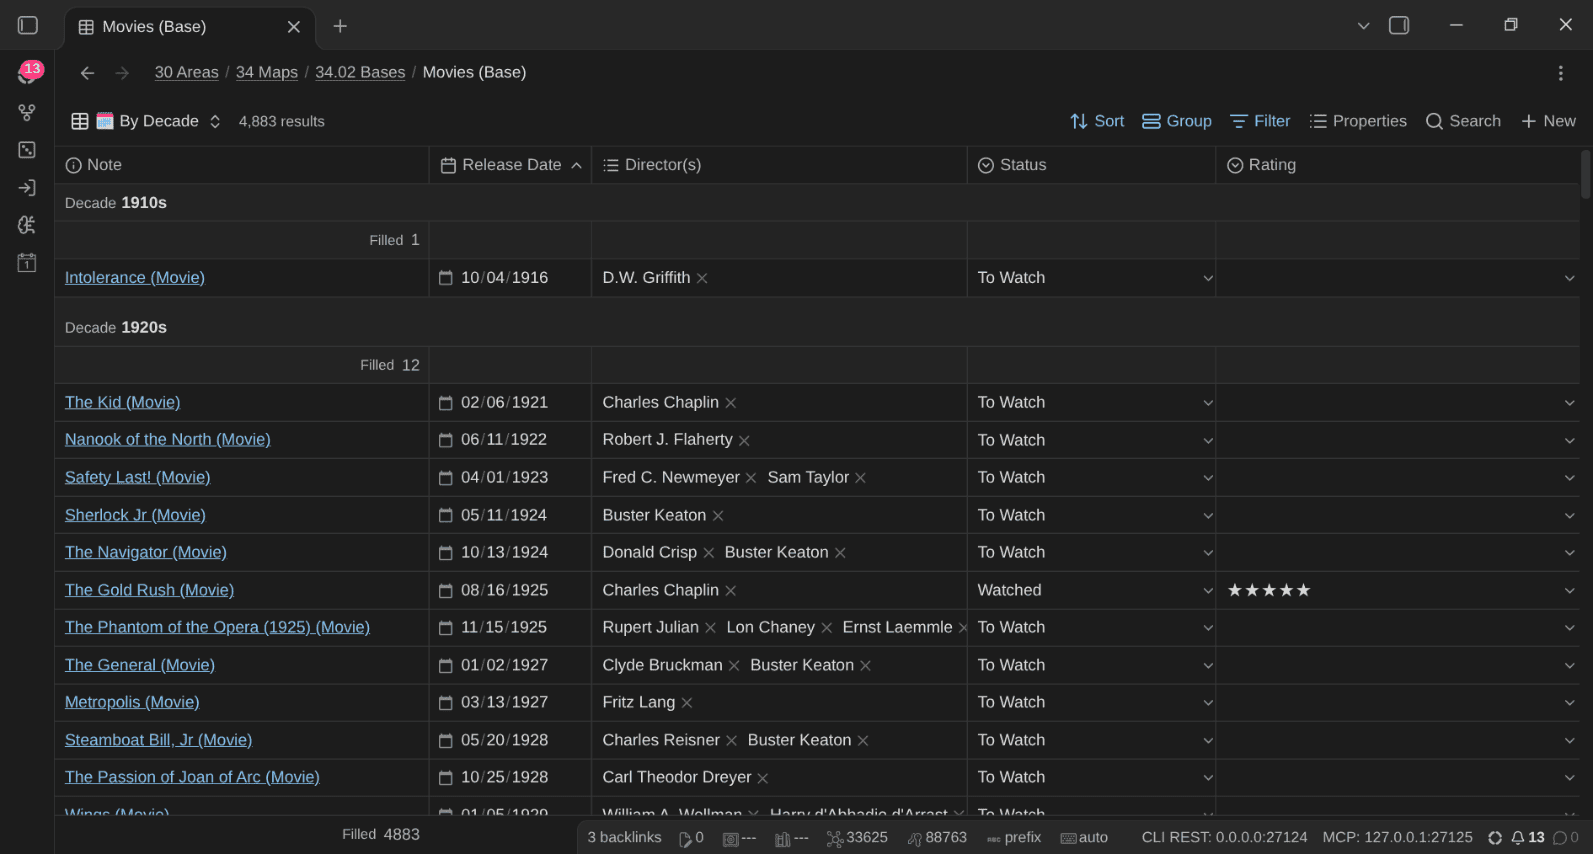Go to the 34.02 Bases breadcrumb
The width and height of the screenshot is (1593, 854).
(360, 73)
